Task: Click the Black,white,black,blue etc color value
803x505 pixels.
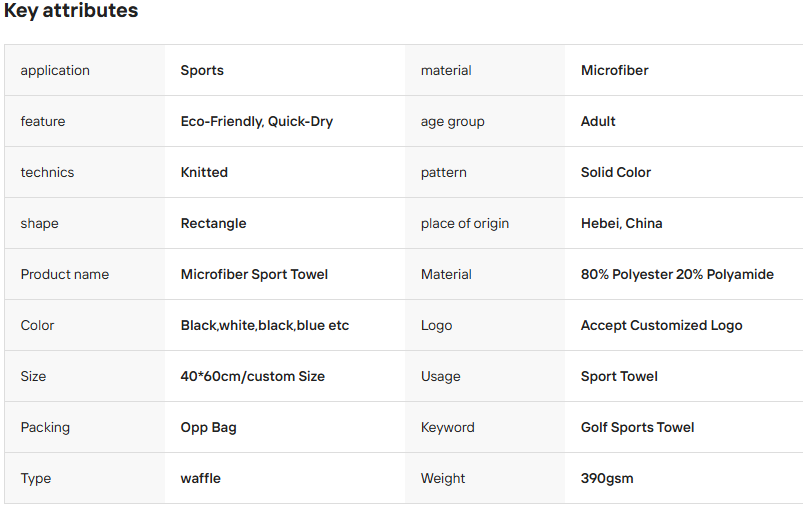Action: pyautogui.click(x=264, y=325)
